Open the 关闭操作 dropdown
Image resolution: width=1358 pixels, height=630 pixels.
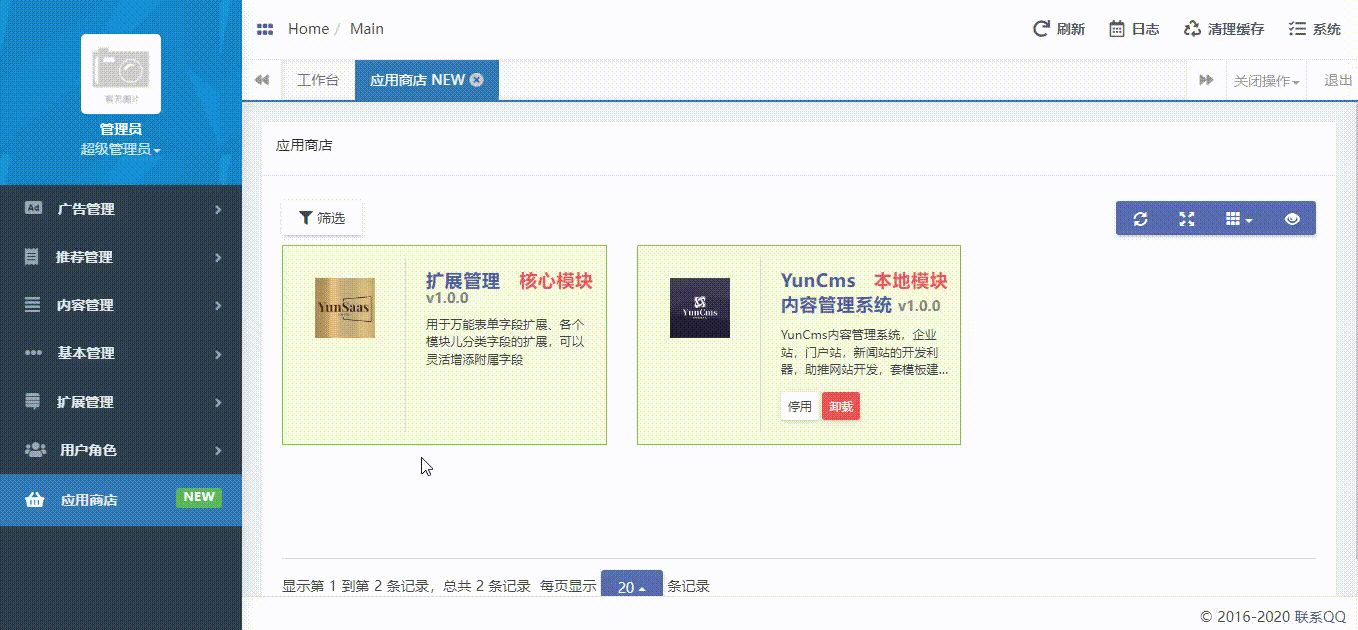[1266, 81]
